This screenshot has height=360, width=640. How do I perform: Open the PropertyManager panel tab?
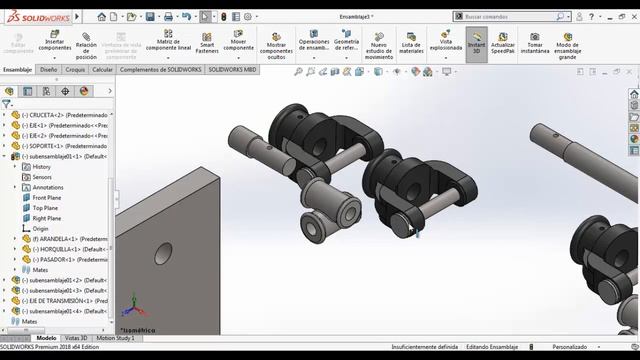coord(27,91)
